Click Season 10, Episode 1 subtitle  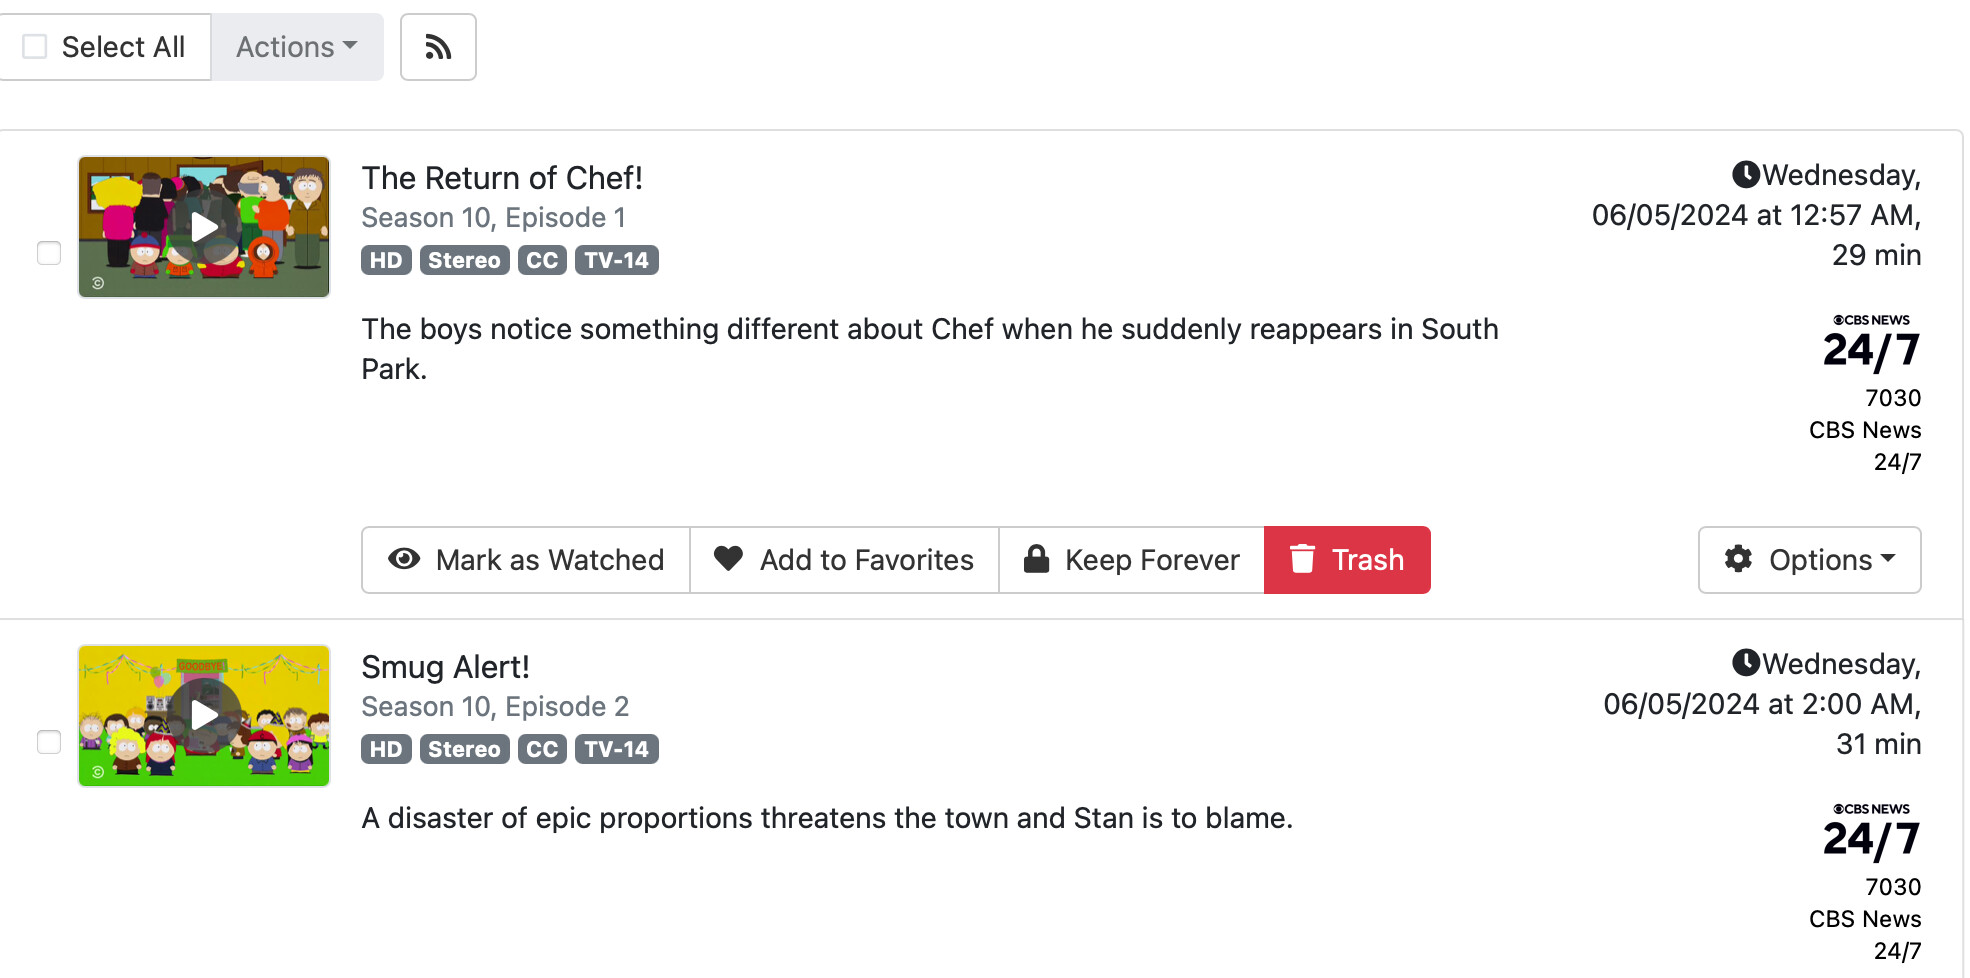click(x=493, y=218)
